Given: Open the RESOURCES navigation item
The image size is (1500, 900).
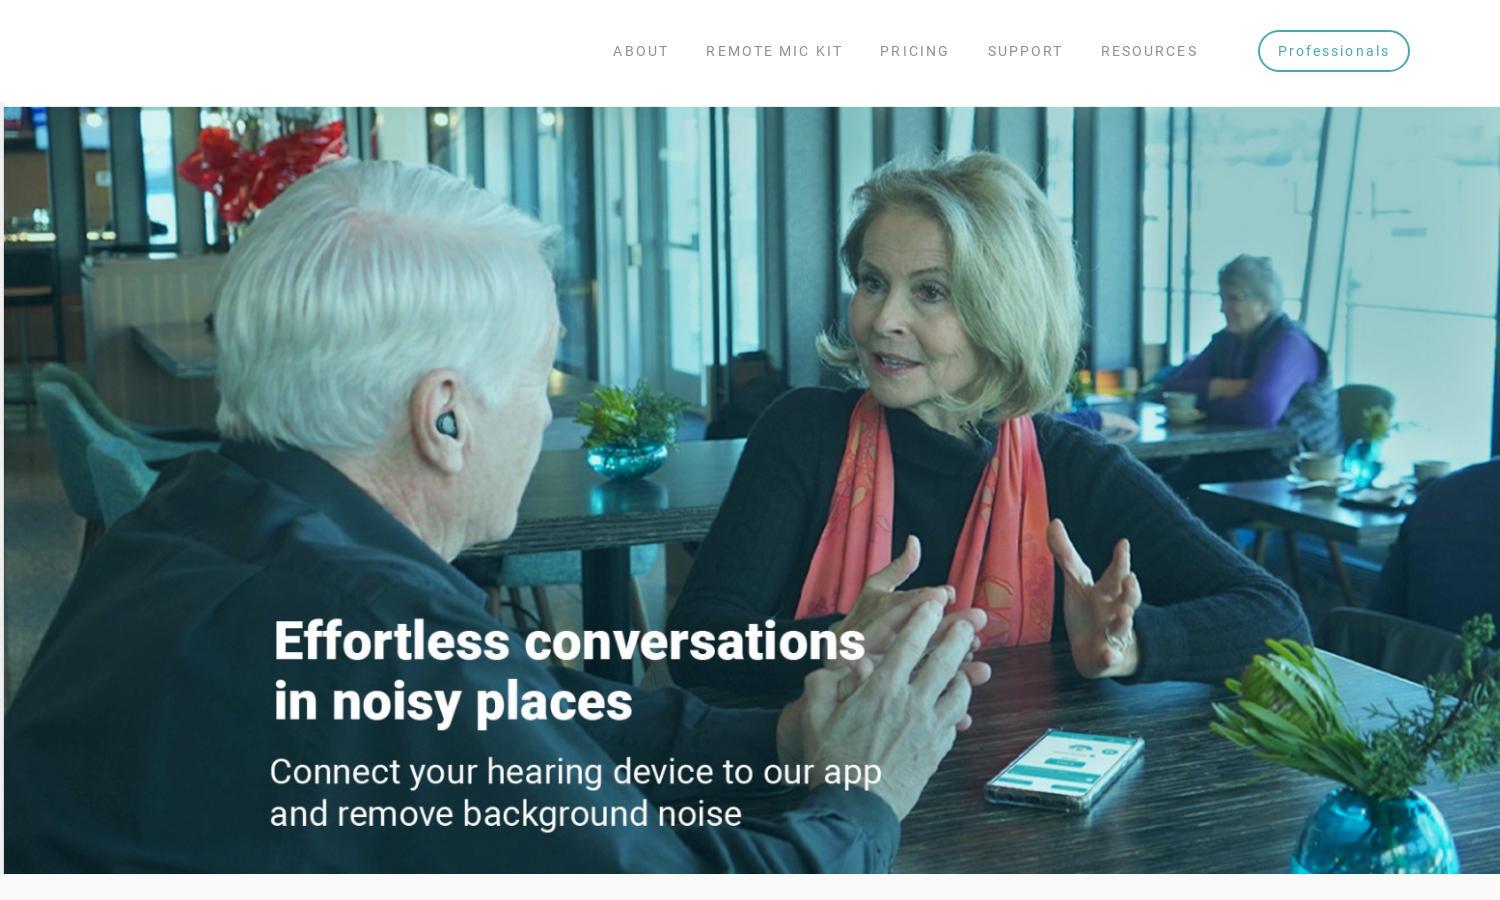Looking at the screenshot, I should (x=1149, y=51).
